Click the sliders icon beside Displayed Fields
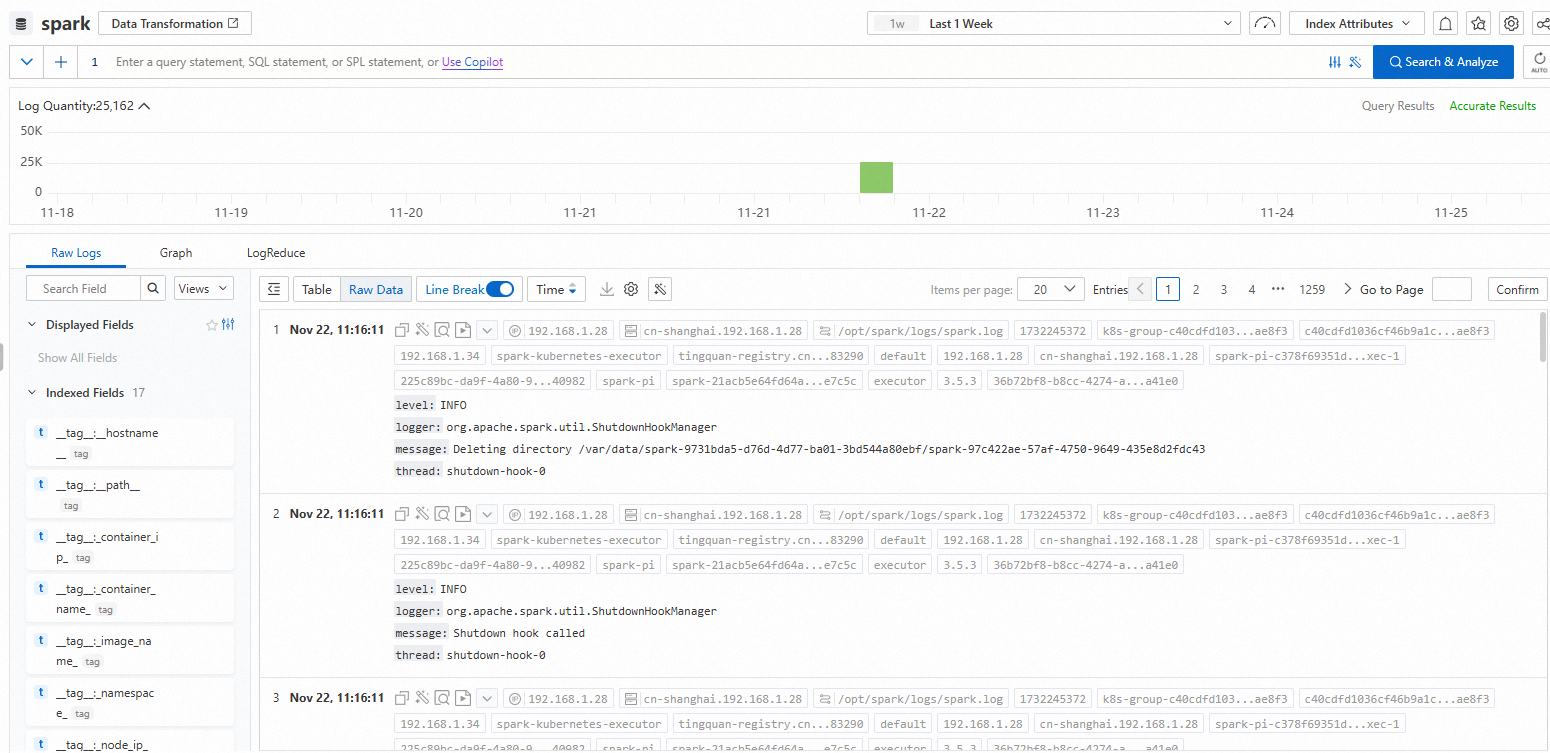The height and width of the screenshot is (753, 1550). 228,325
